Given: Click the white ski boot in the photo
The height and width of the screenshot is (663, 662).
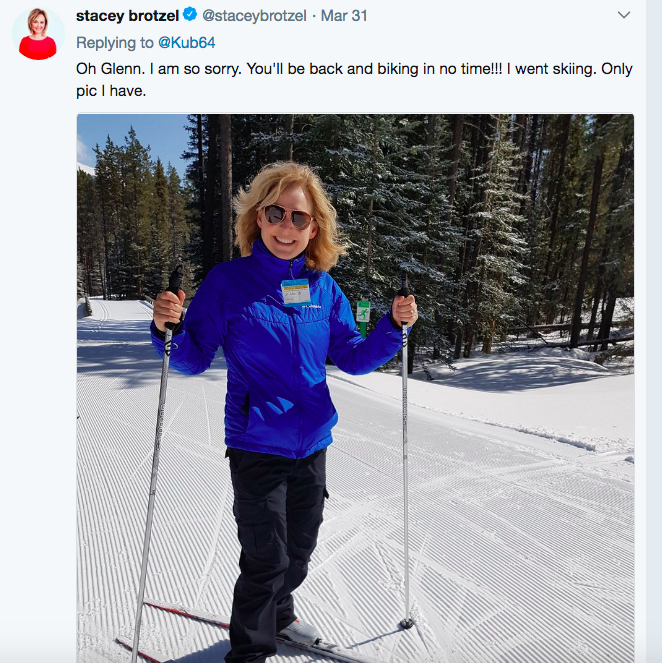Looking at the screenshot, I should tap(297, 631).
